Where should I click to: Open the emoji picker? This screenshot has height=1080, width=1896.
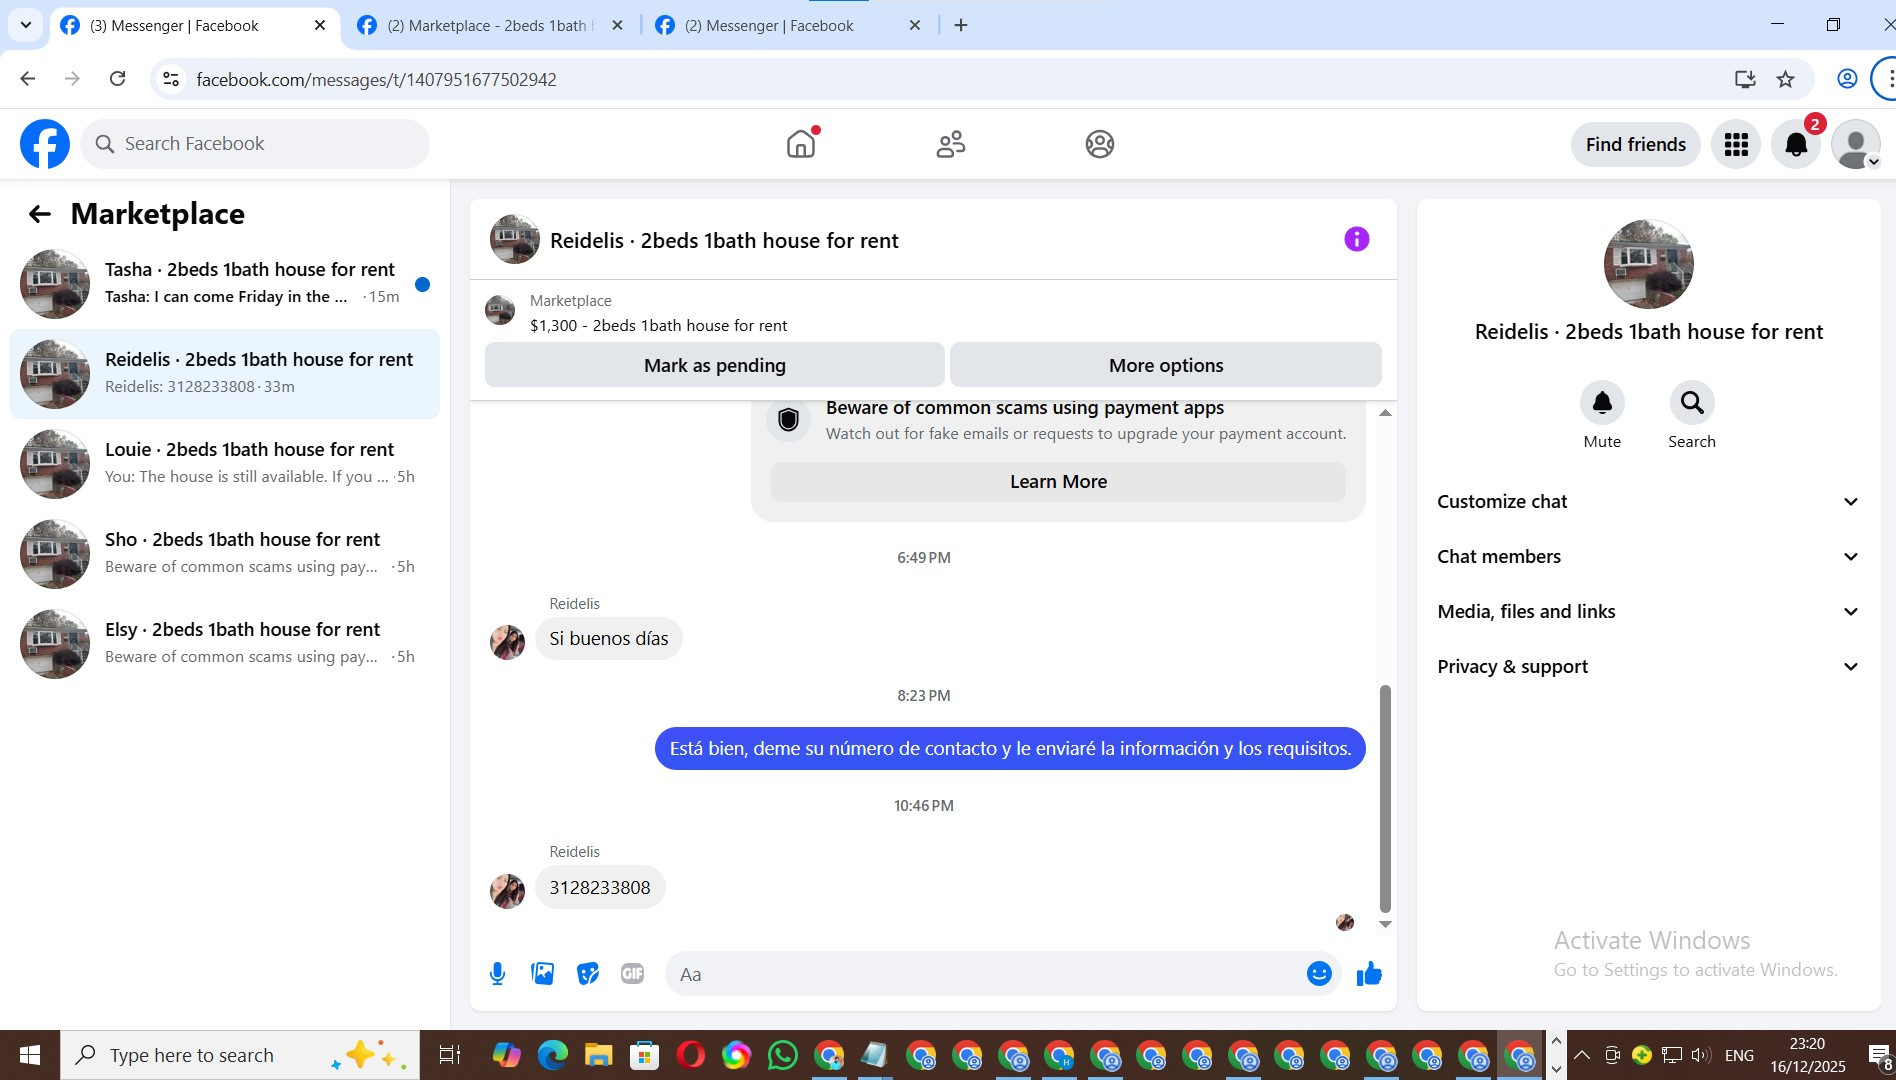click(x=1319, y=973)
